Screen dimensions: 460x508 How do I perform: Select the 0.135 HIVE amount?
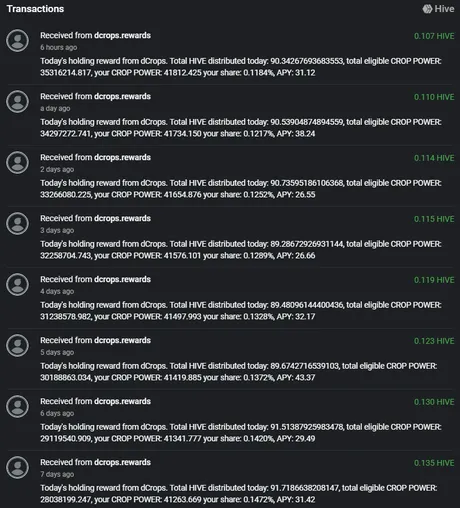[434, 463]
